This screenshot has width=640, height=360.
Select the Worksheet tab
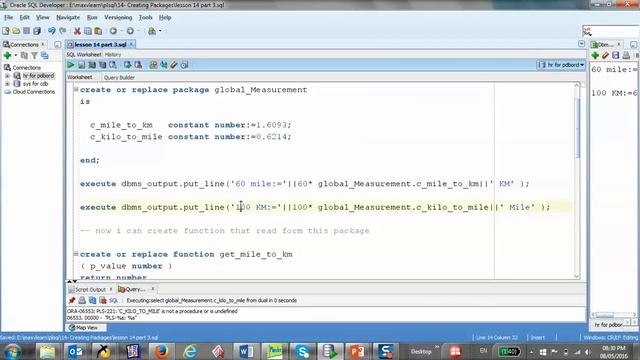(80, 77)
